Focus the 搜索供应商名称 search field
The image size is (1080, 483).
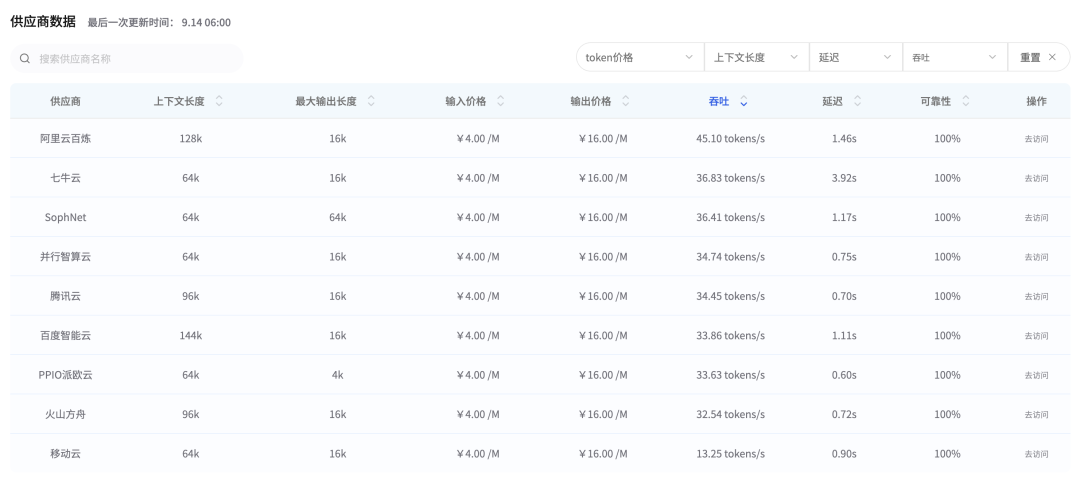pos(127,59)
